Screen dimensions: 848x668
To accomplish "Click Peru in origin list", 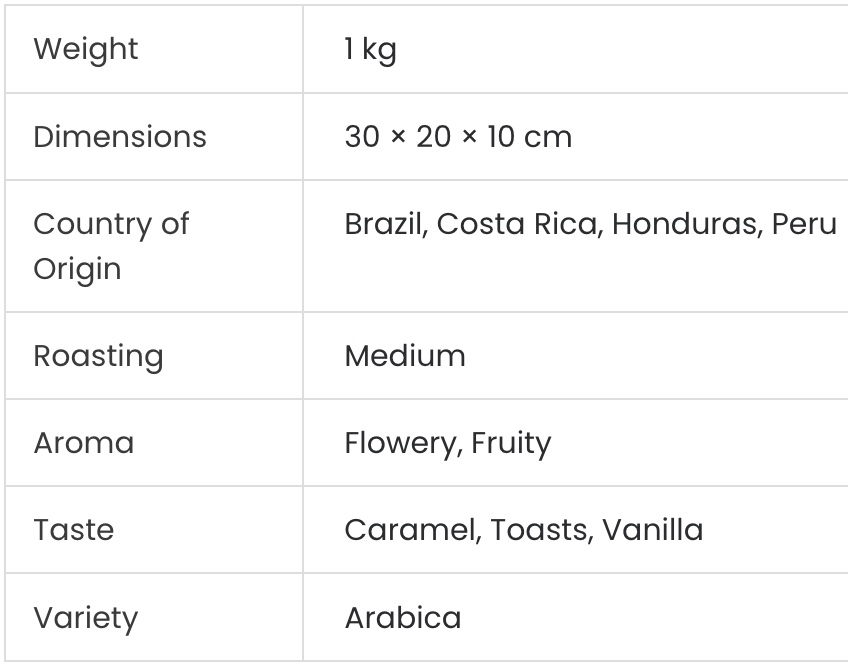I will click(x=804, y=224).
